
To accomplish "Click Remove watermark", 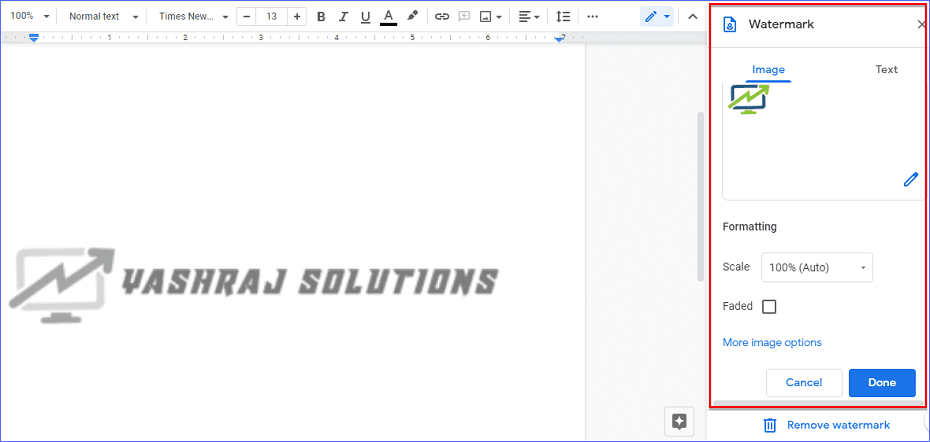I will point(838,425).
